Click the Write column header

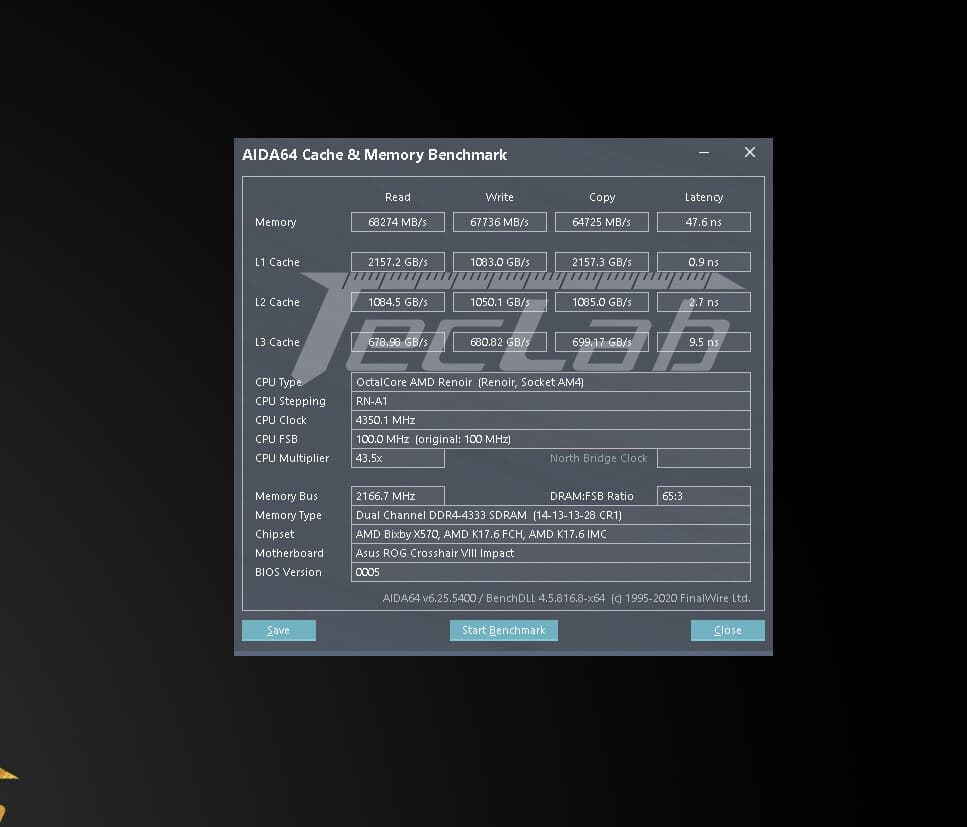click(x=500, y=197)
